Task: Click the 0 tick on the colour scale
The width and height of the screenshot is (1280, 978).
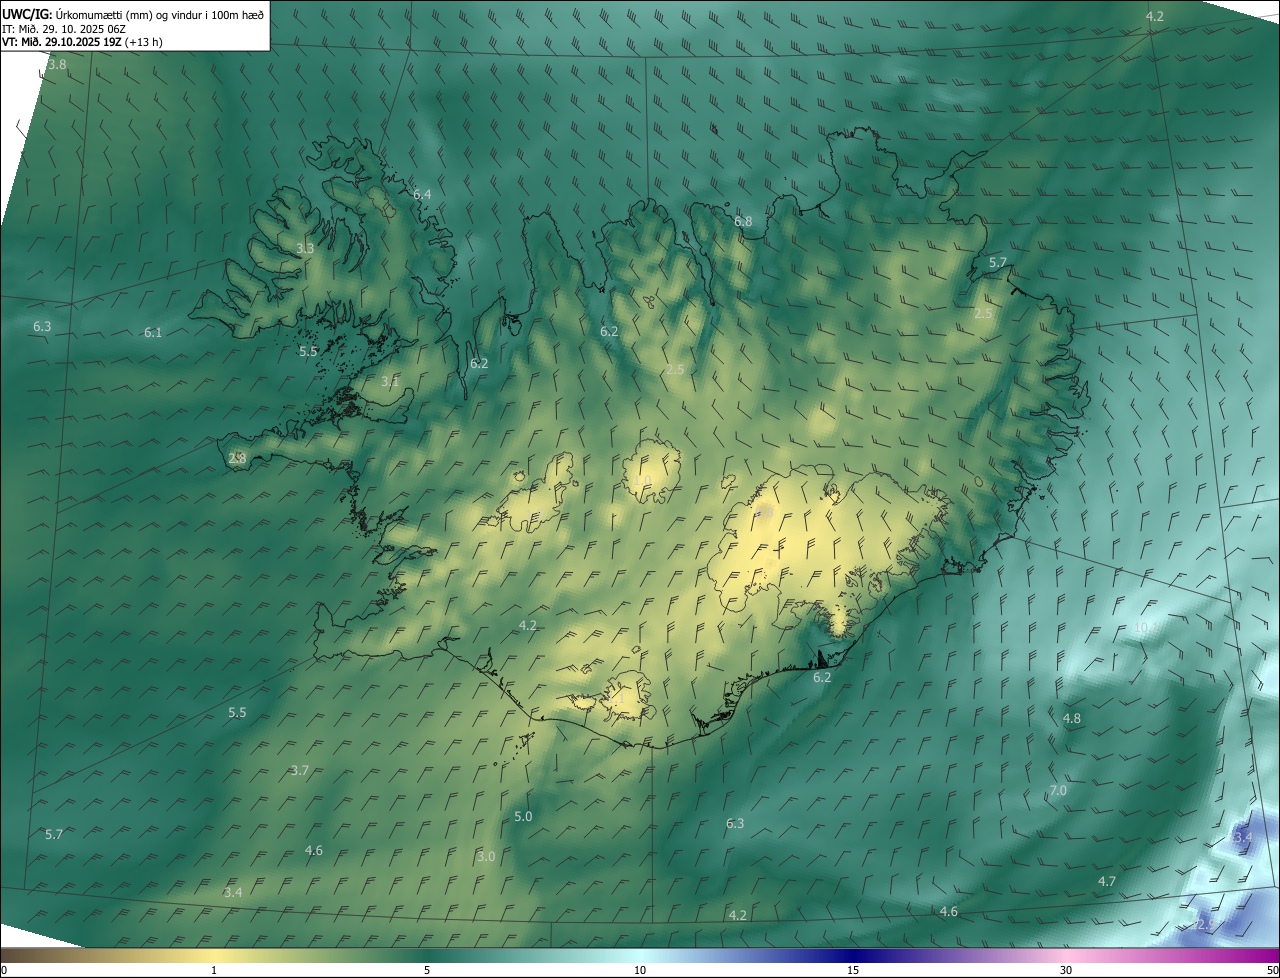Action: coord(3,971)
